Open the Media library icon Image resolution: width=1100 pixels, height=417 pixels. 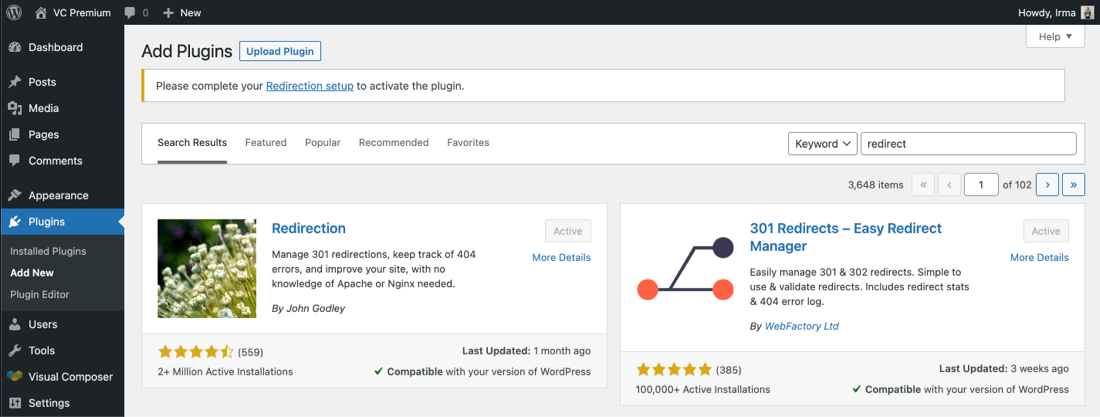[15, 108]
